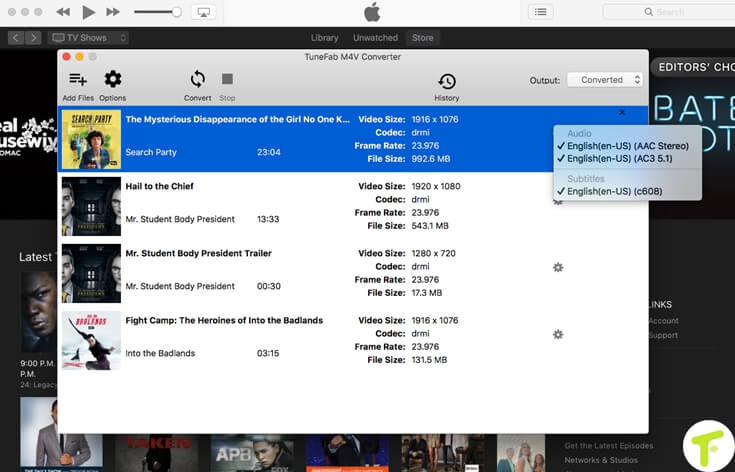The image size is (735, 472).
Task: Click the iTunes Play button
Action: click(x=88, y=12)
